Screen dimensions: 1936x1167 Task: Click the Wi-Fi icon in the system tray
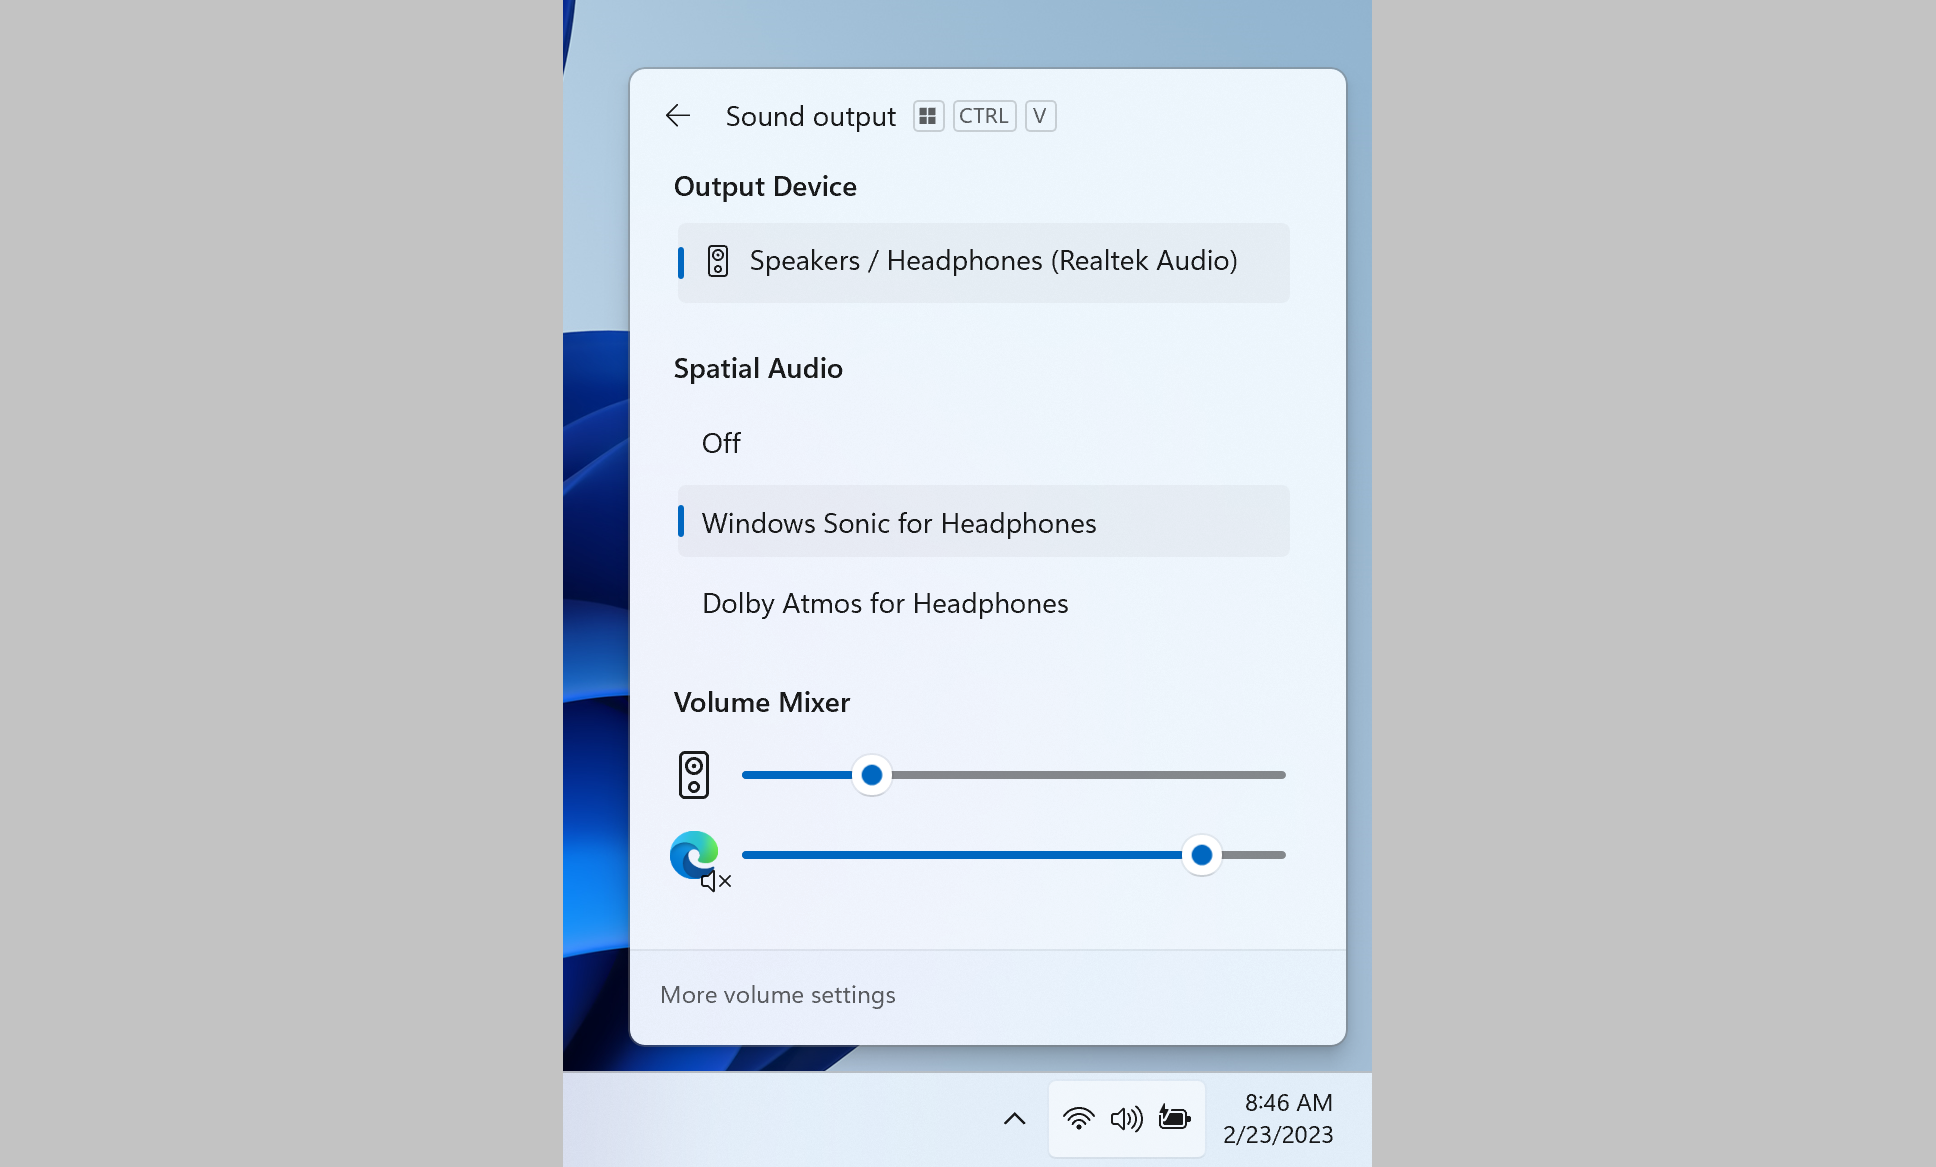pyautogui.click(x=1077, y=1120)
